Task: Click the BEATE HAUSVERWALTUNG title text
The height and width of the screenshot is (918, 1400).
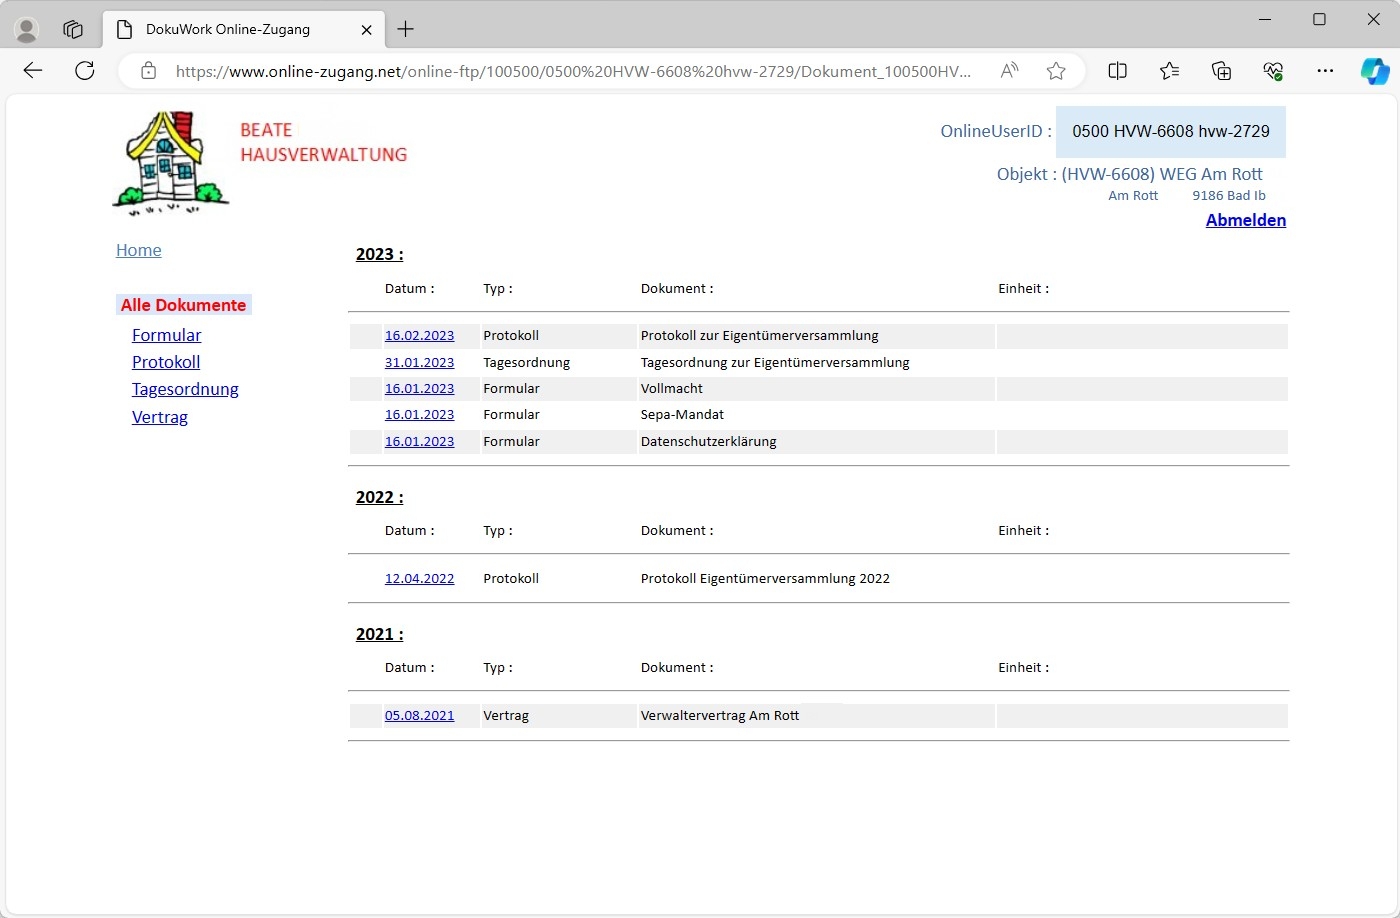Action: click(x=324, y=142)
